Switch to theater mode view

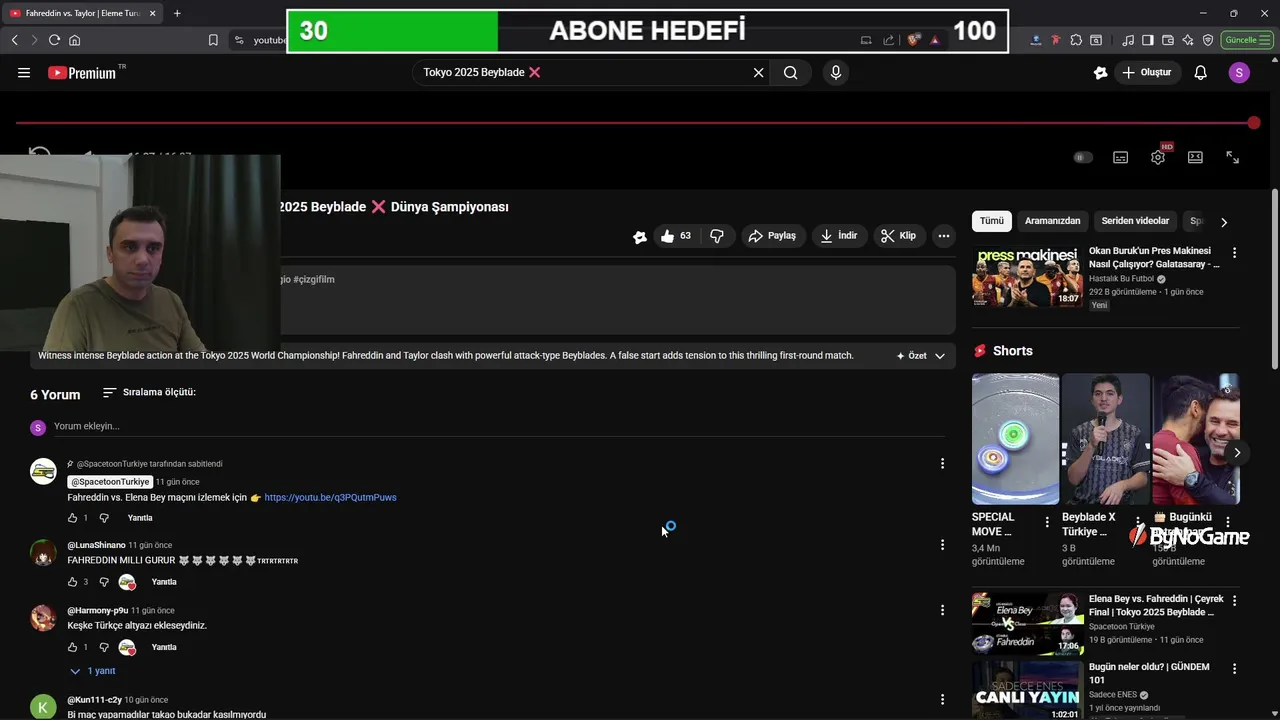pyautogui.click(x=1195, y=157)
